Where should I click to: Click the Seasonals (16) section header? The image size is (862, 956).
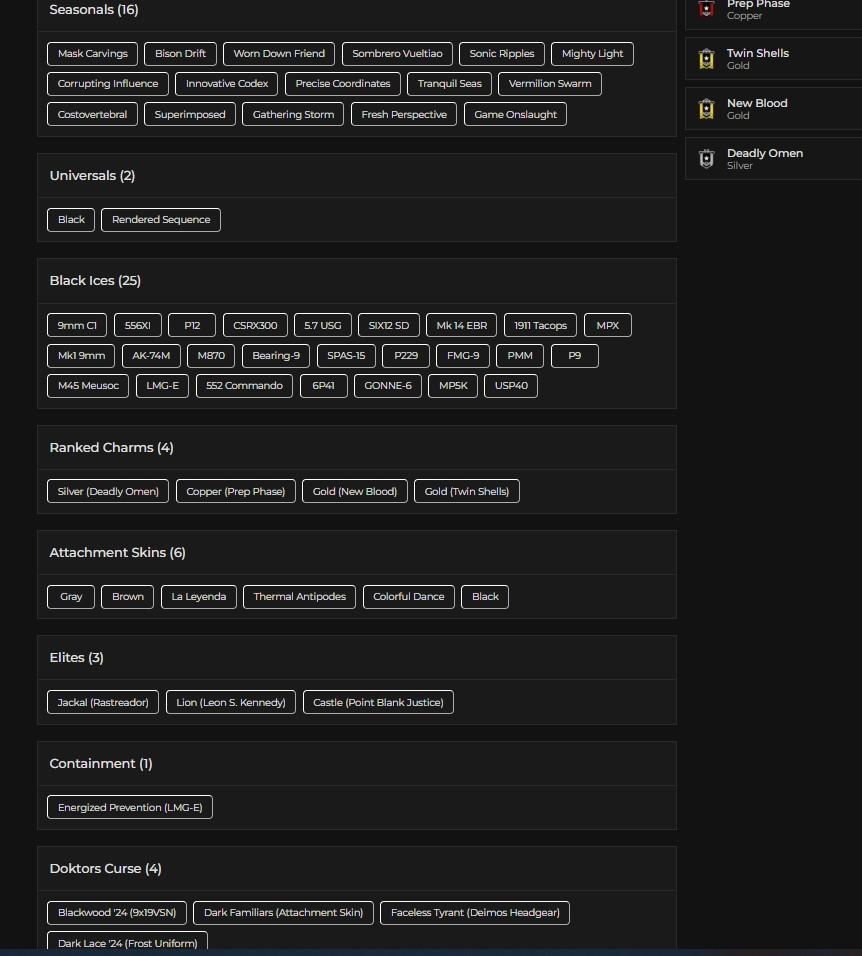94,10
